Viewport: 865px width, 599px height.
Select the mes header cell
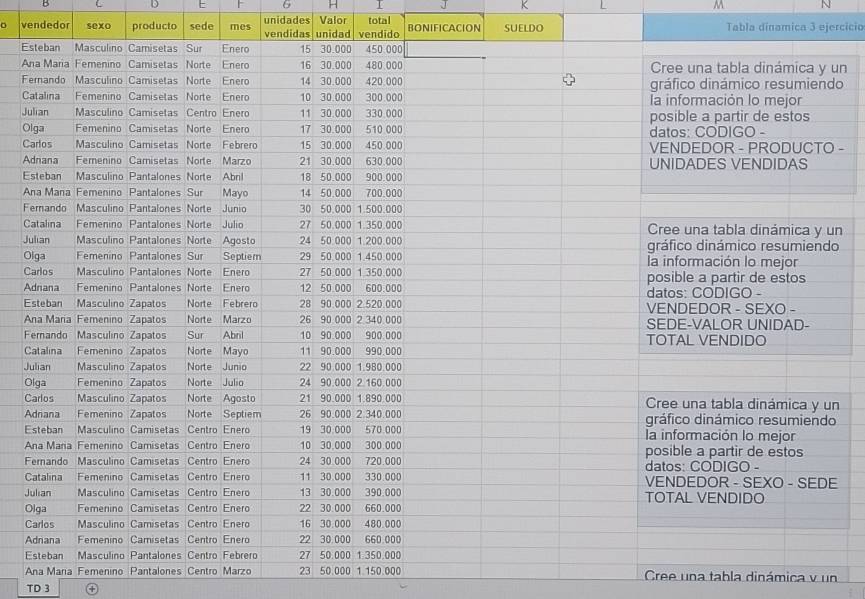tap(239, 27)
